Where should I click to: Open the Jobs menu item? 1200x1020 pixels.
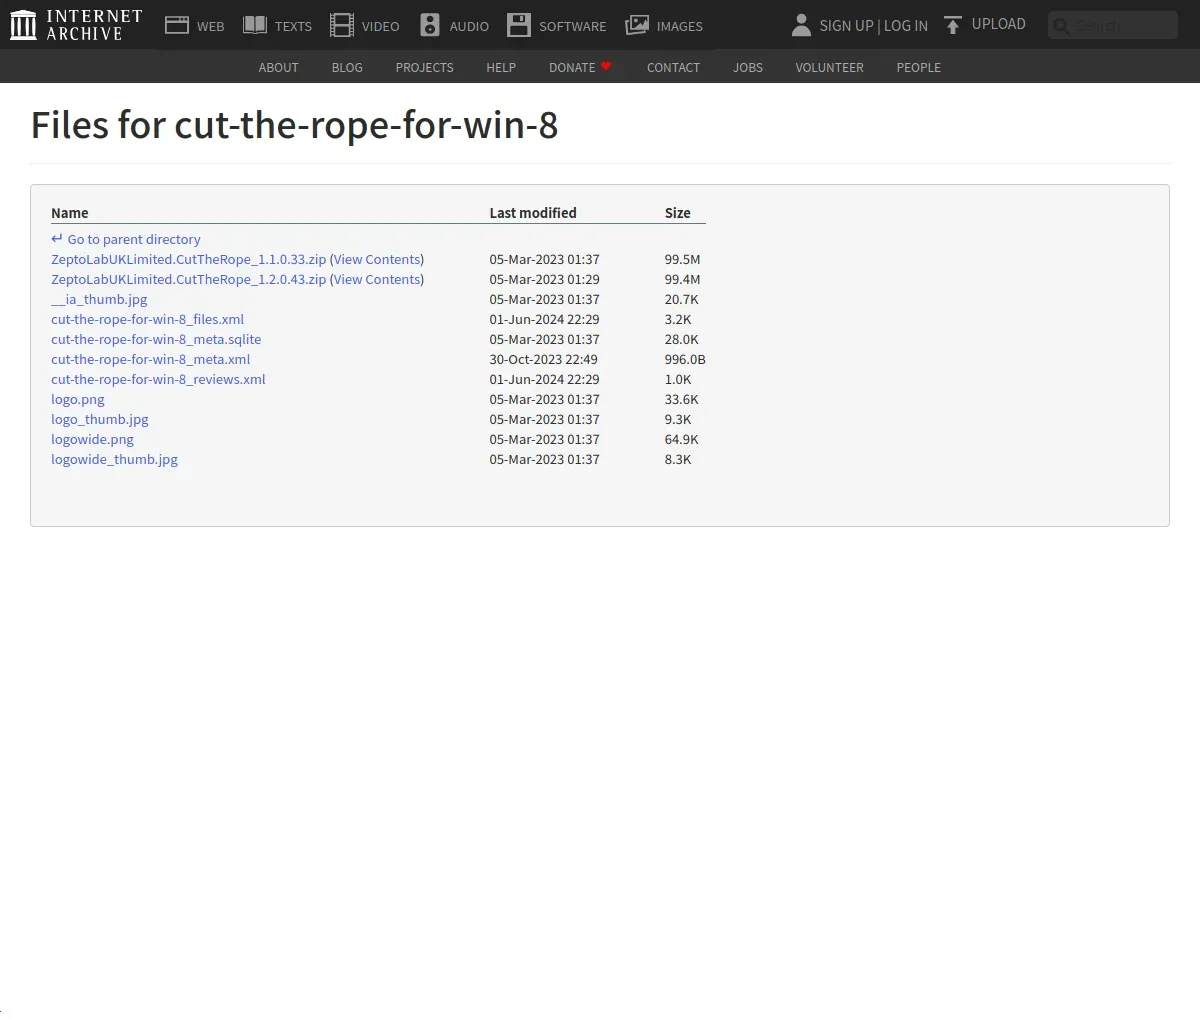coord(748,67)
